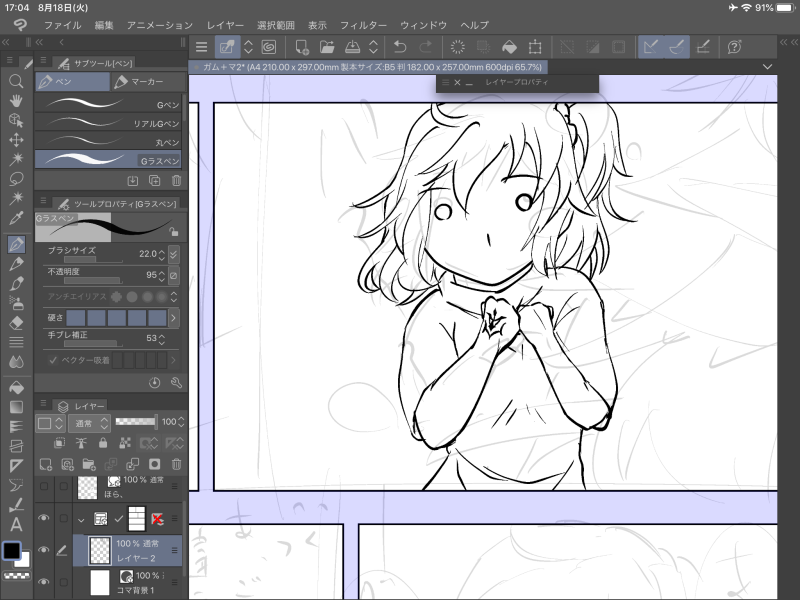Screen dimensions: 800x600
Task: Create new raster layer icon
Action: point(45,464)
